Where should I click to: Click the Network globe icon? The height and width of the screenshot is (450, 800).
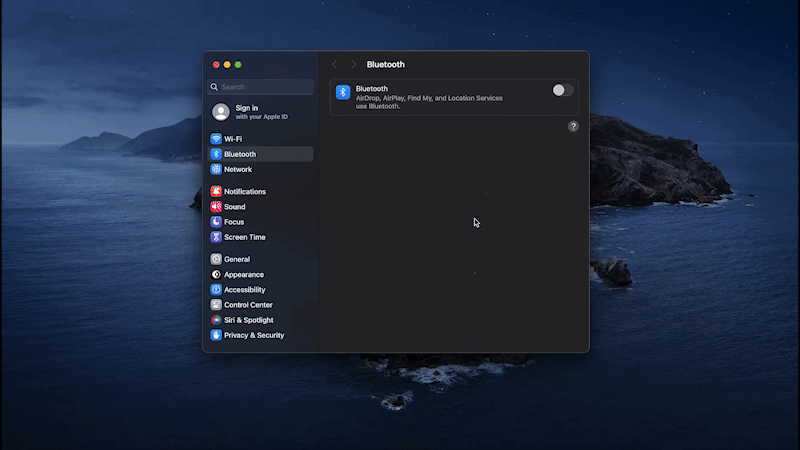[x=216, y=169]
